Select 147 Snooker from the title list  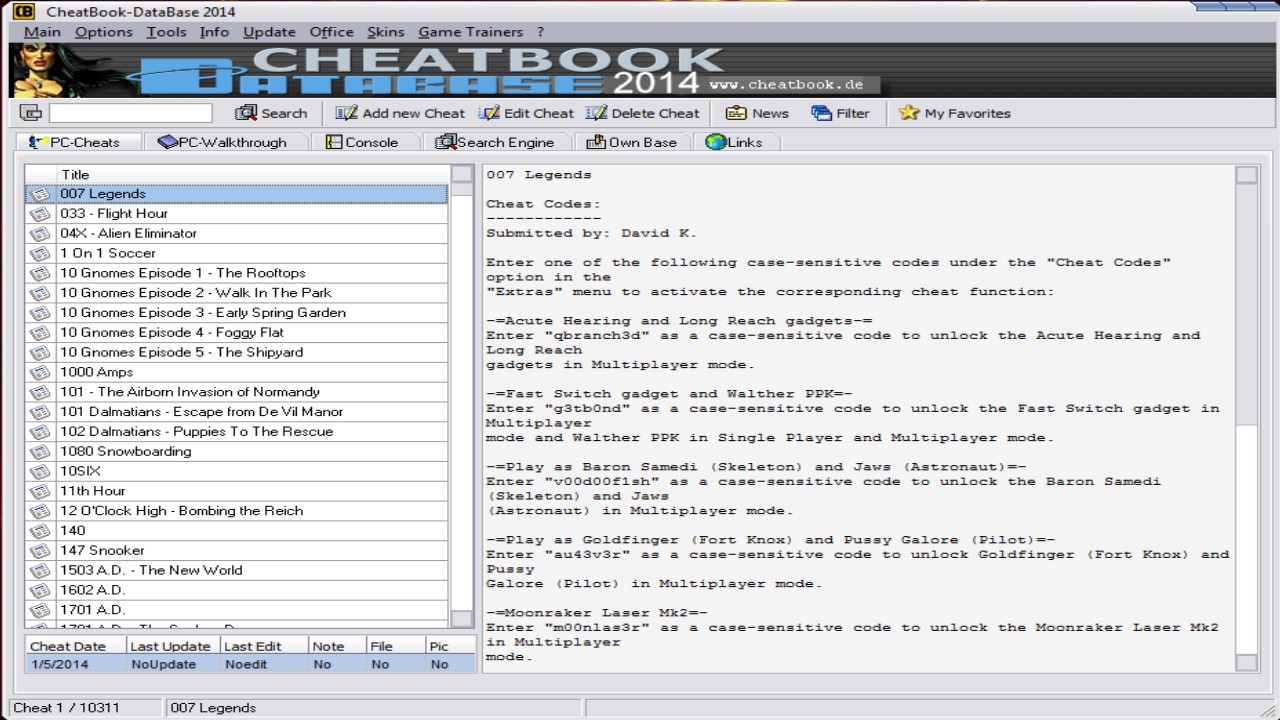(102, 550)
